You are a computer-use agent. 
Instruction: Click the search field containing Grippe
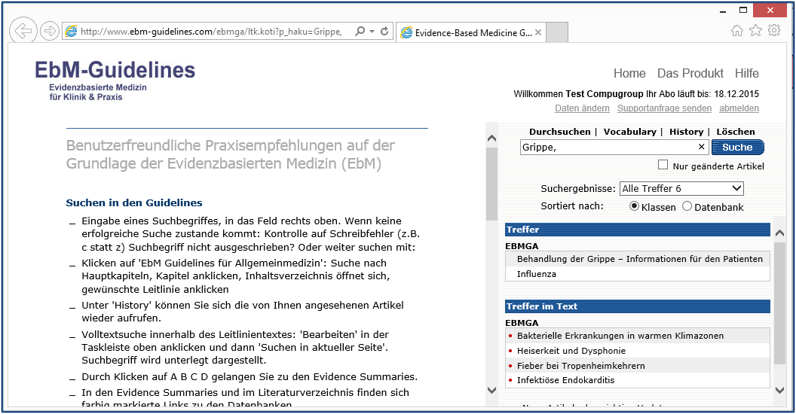[x=614, y=147]
